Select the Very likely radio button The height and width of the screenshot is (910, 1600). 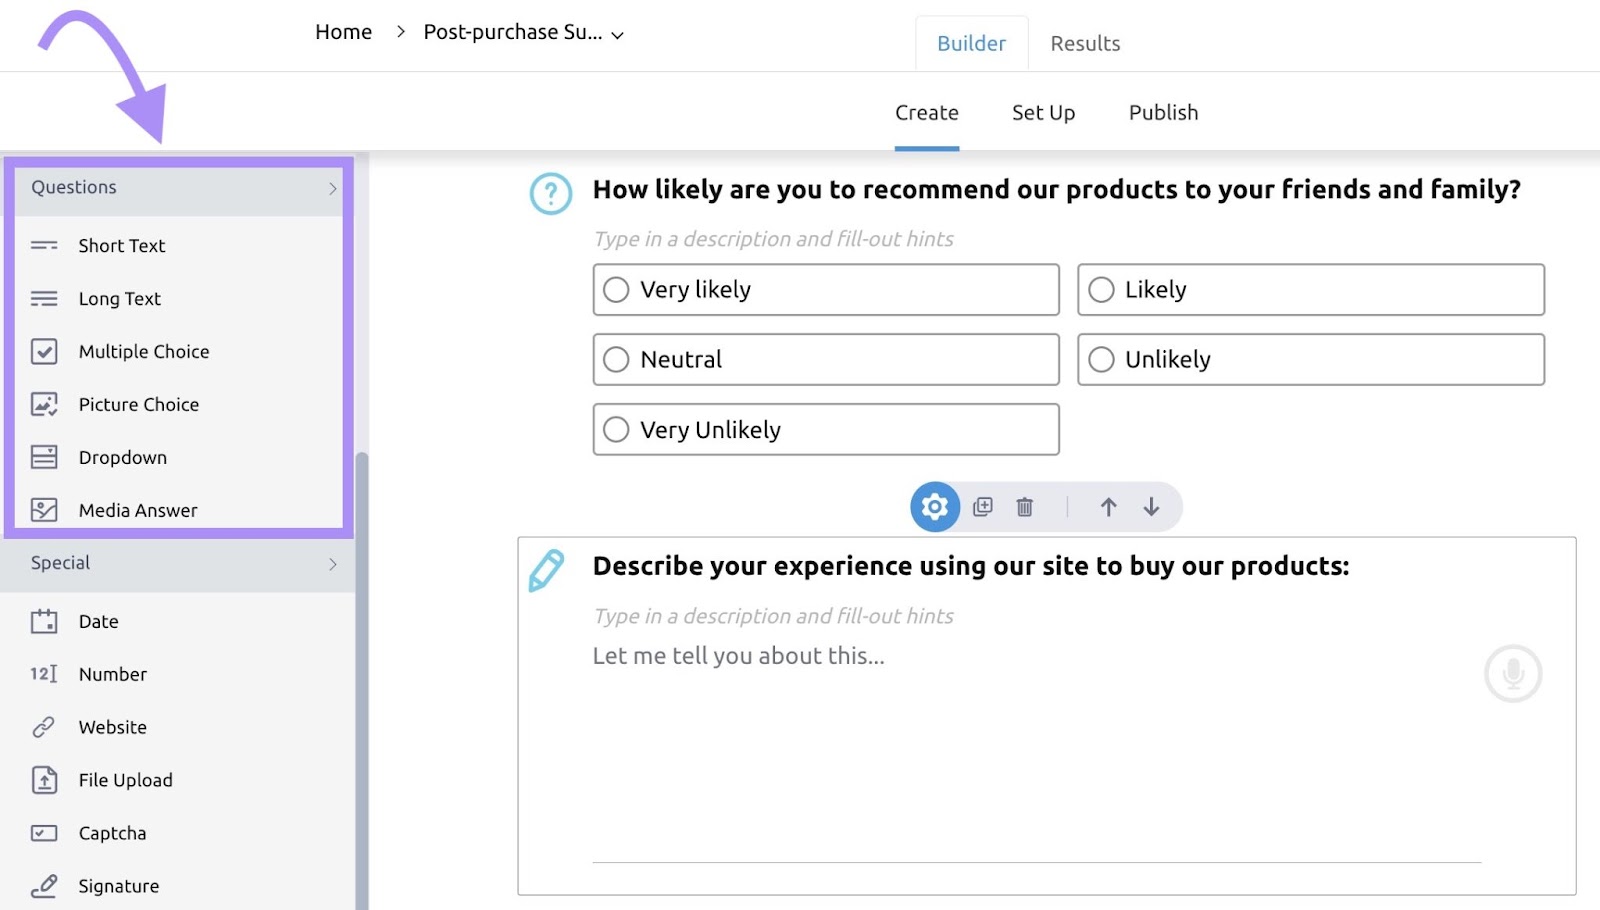click(x=616, y=289)
